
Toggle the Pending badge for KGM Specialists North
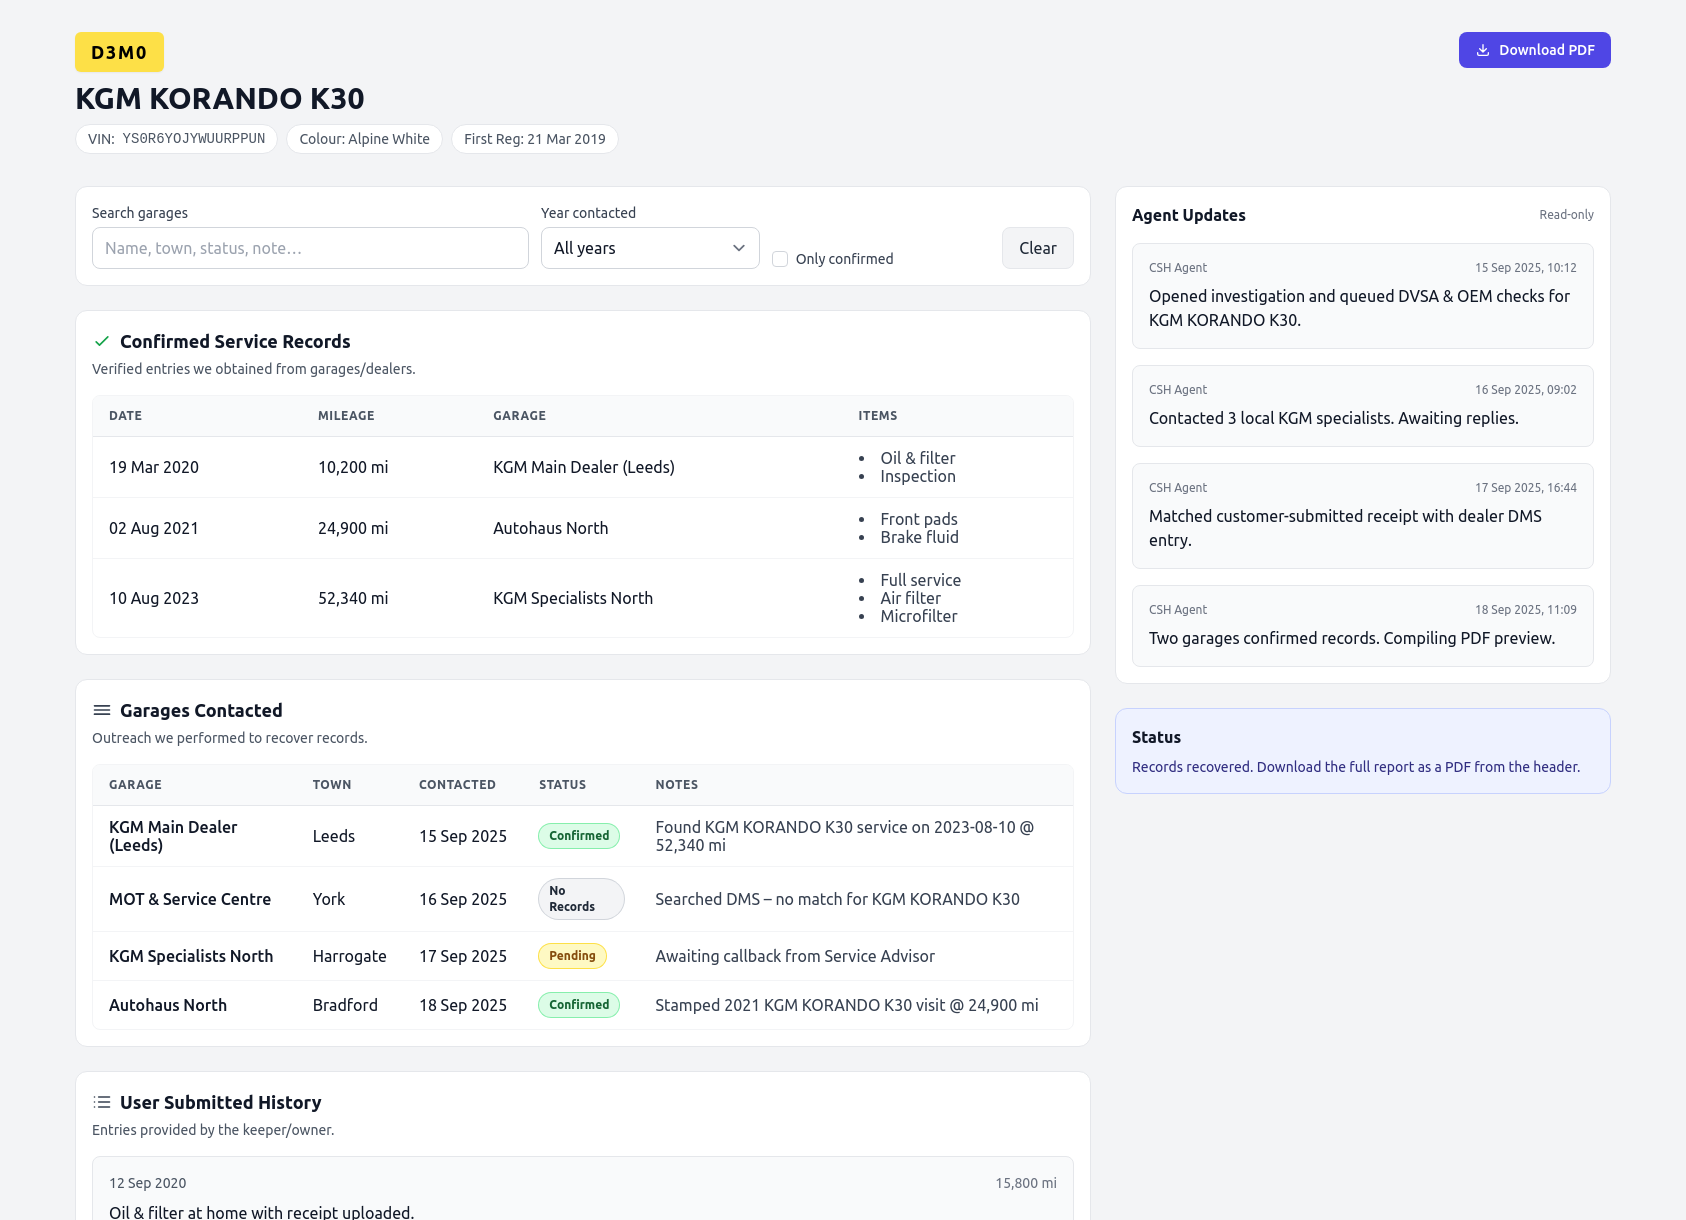(571, 955)
